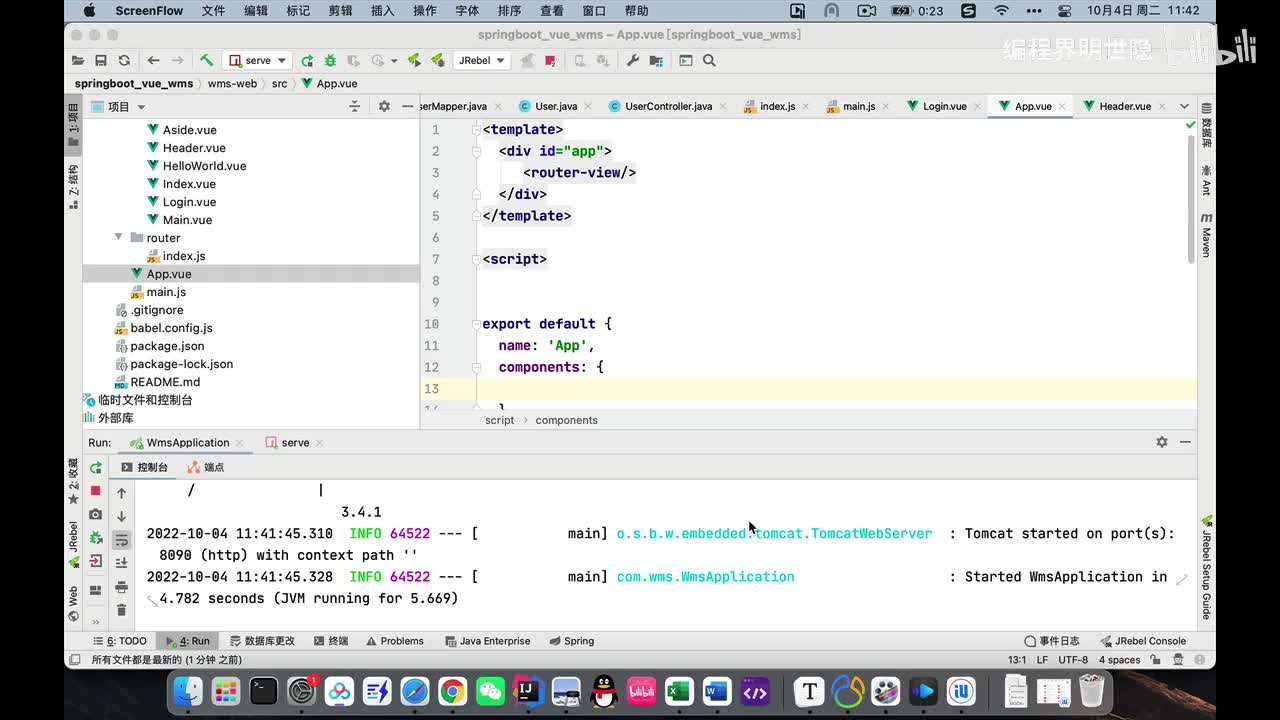Open Google Chrome from the Dock

(x=452, y=691)
